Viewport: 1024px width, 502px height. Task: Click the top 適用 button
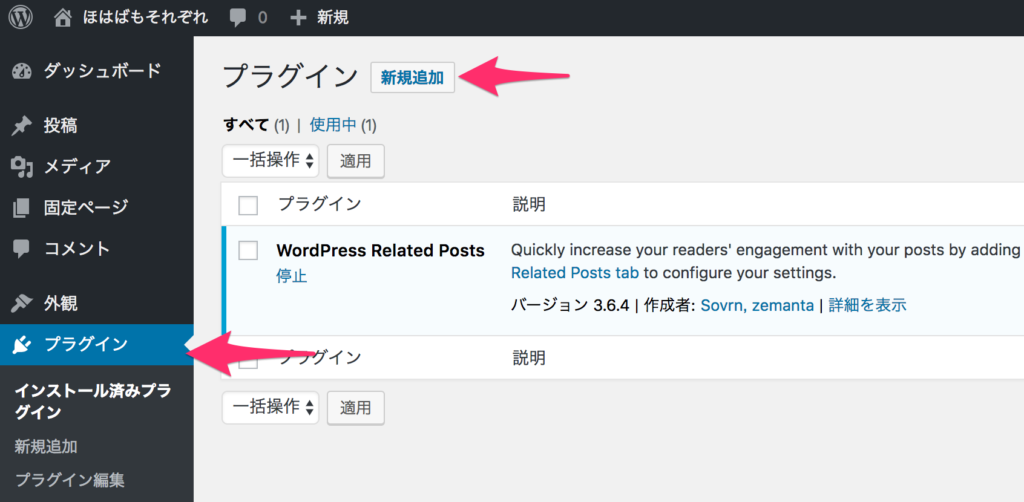[x=356, y=161]
